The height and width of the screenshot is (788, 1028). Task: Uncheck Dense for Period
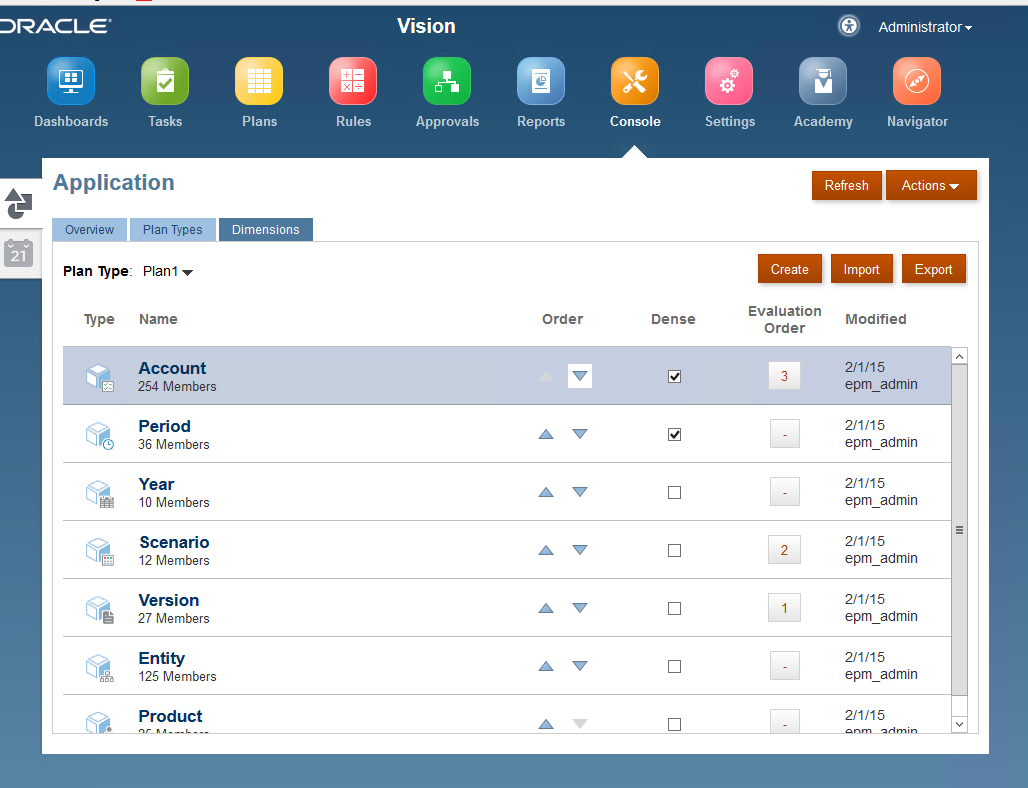674,435
